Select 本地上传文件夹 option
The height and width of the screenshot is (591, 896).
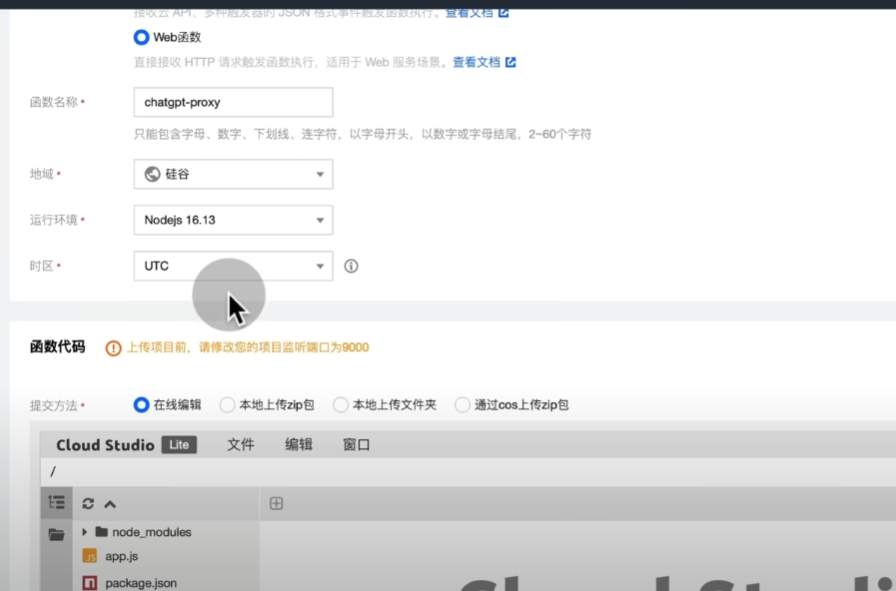(x=341, y=405)
